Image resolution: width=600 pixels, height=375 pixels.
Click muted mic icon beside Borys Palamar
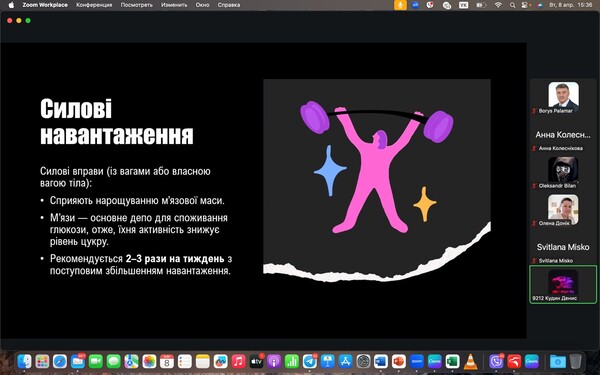[534, 111]
